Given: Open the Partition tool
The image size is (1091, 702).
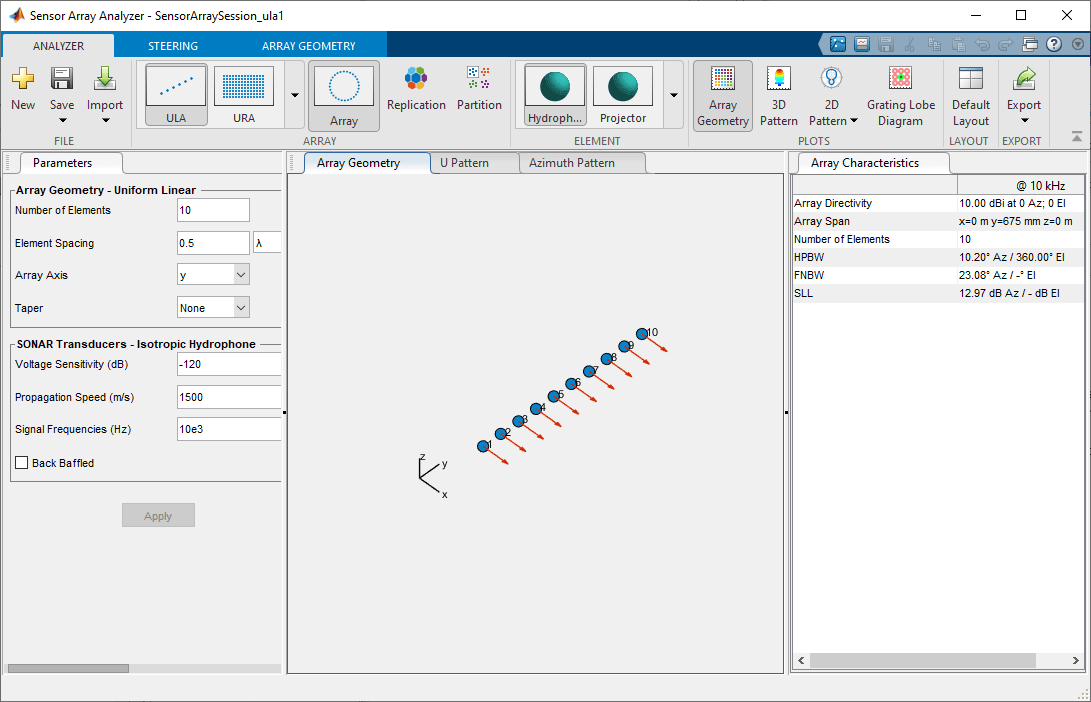Looking at the screenshot, I should [x=479, y=94].
